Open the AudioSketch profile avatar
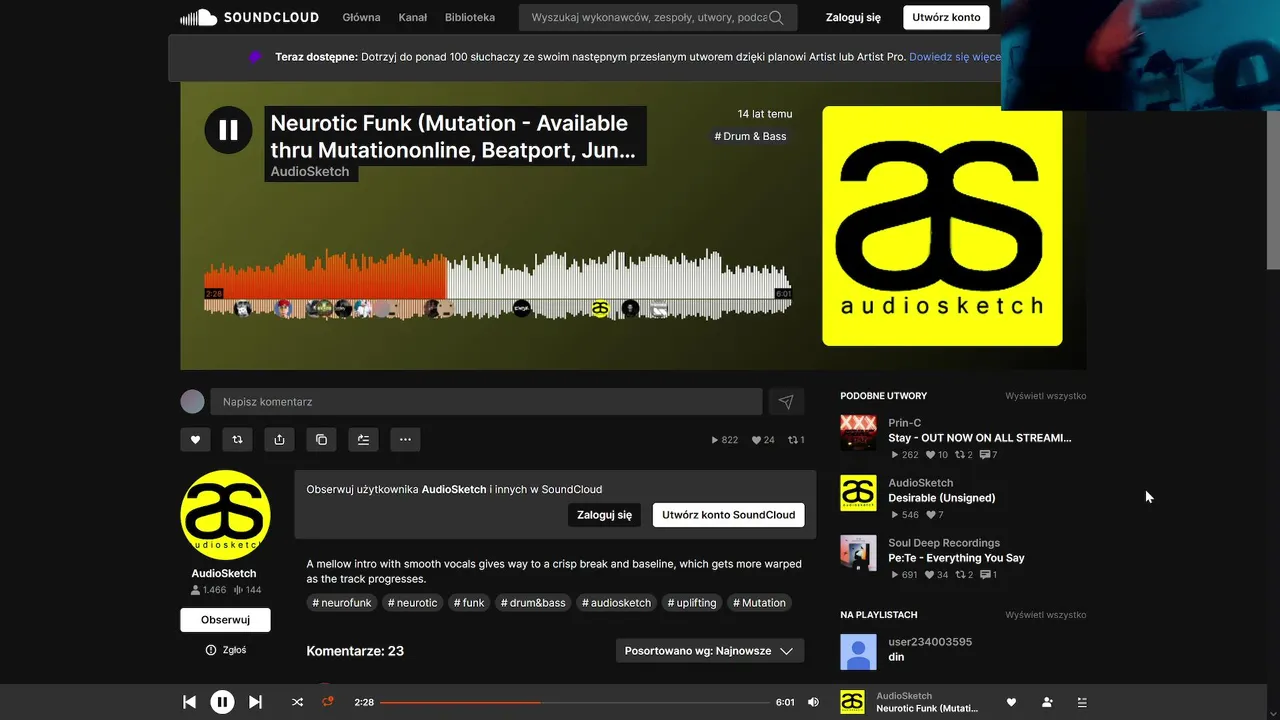This screenshot has width=1280, height=720. coord(225,515)
